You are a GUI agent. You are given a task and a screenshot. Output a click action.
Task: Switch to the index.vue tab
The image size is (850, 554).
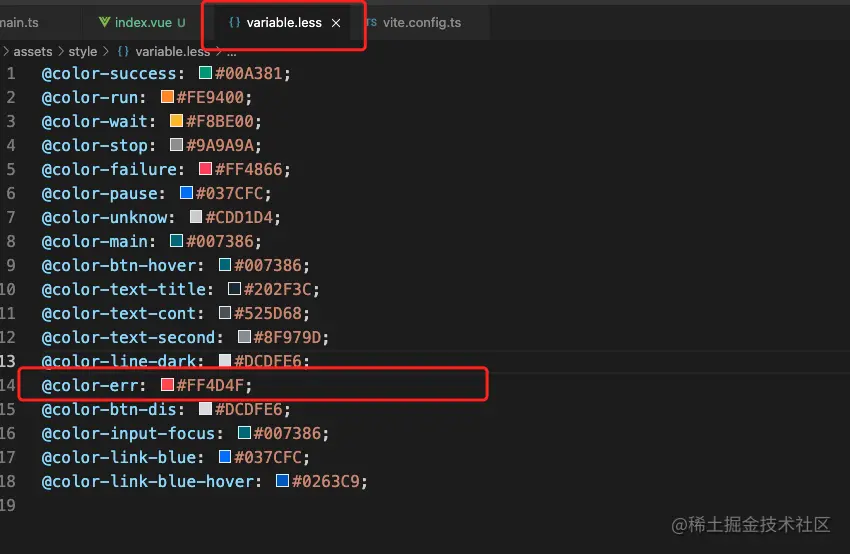[x=142, y=22]
